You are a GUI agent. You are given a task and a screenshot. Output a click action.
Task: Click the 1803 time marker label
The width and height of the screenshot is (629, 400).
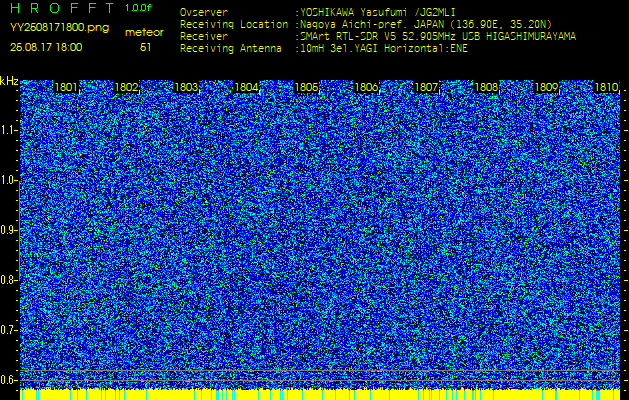click(186, 87)
